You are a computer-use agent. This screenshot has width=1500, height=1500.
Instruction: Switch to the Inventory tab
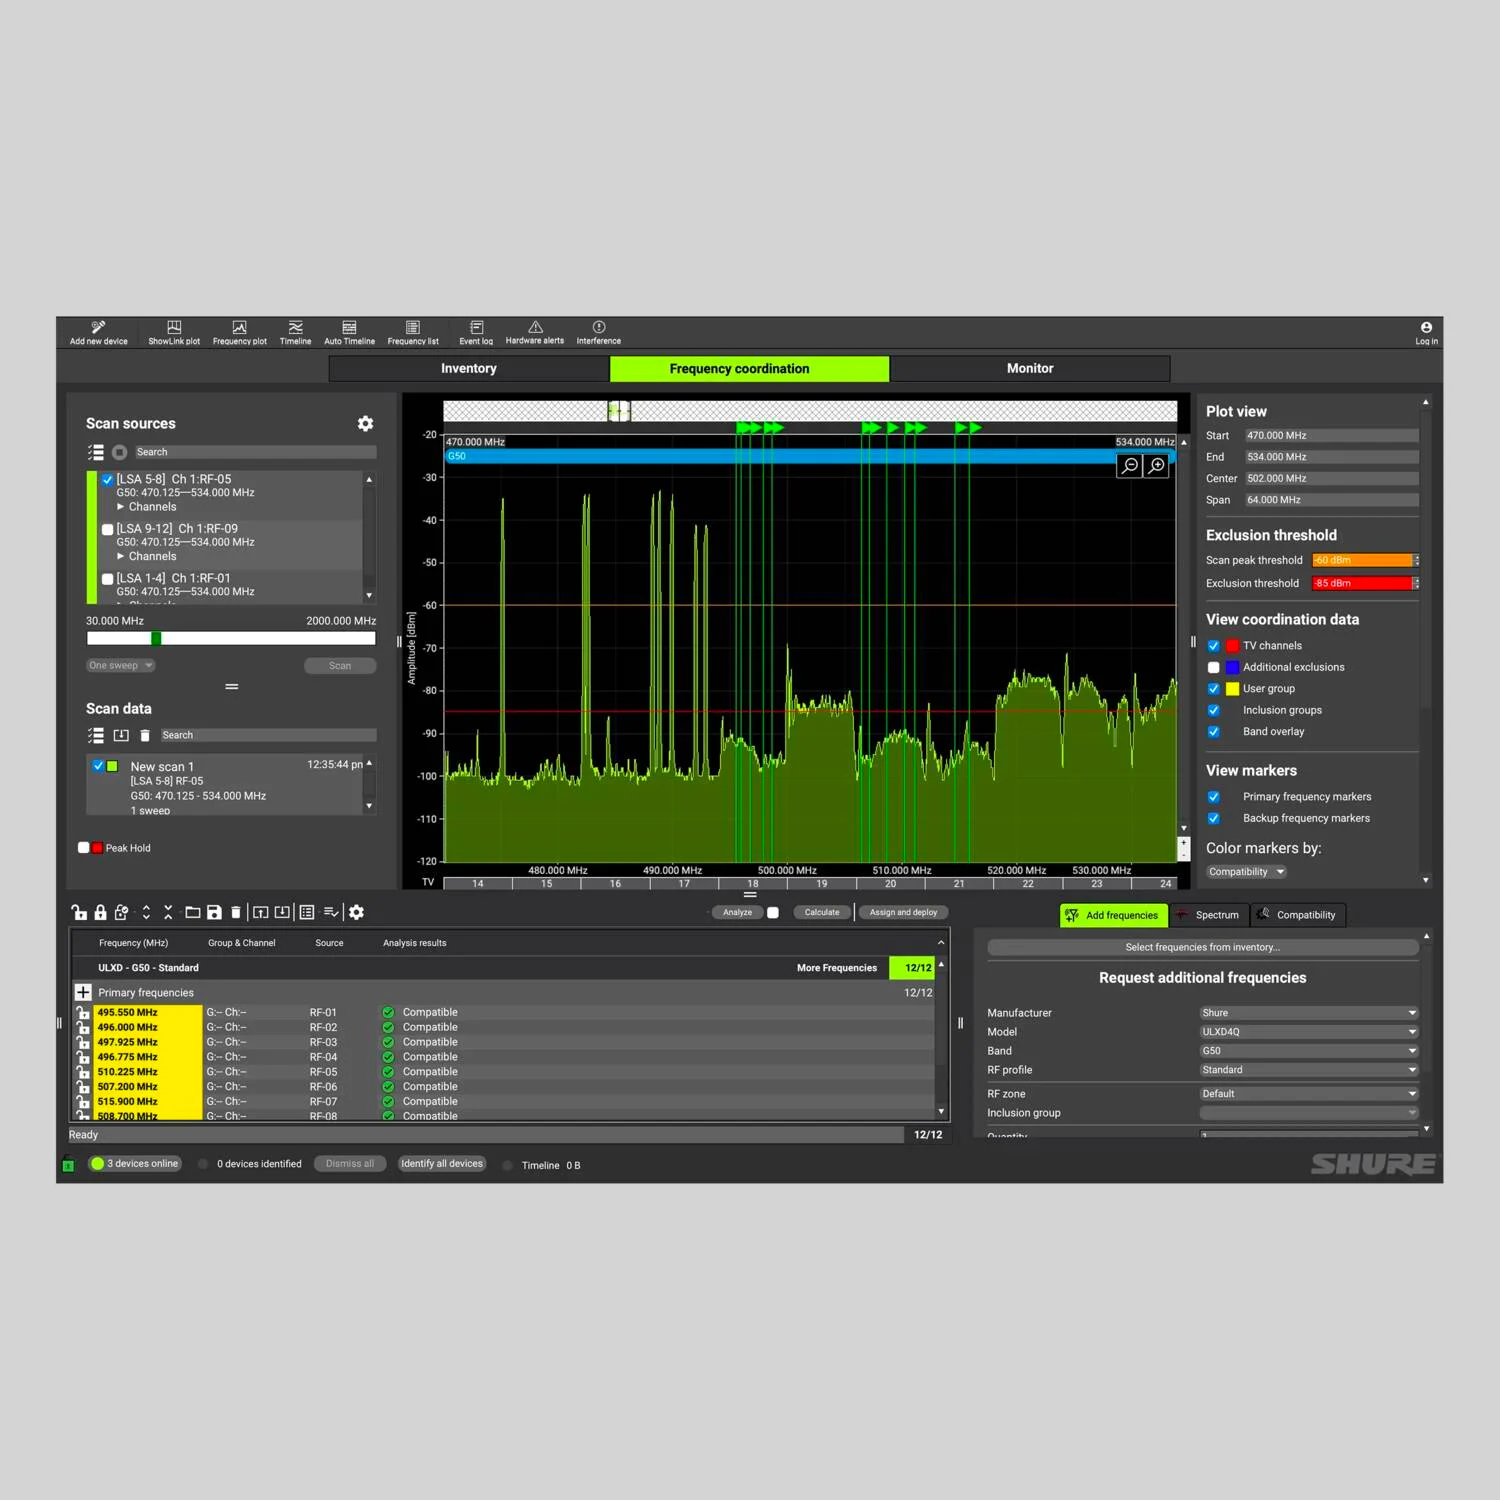(468, 369)
